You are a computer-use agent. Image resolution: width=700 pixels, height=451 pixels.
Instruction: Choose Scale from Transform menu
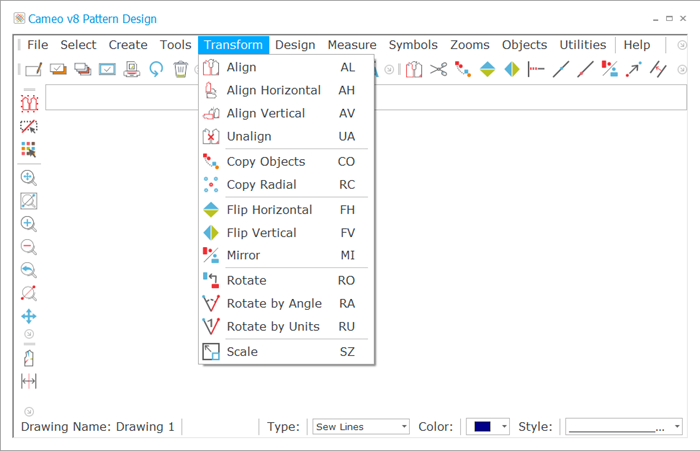(x=286, y=352)
